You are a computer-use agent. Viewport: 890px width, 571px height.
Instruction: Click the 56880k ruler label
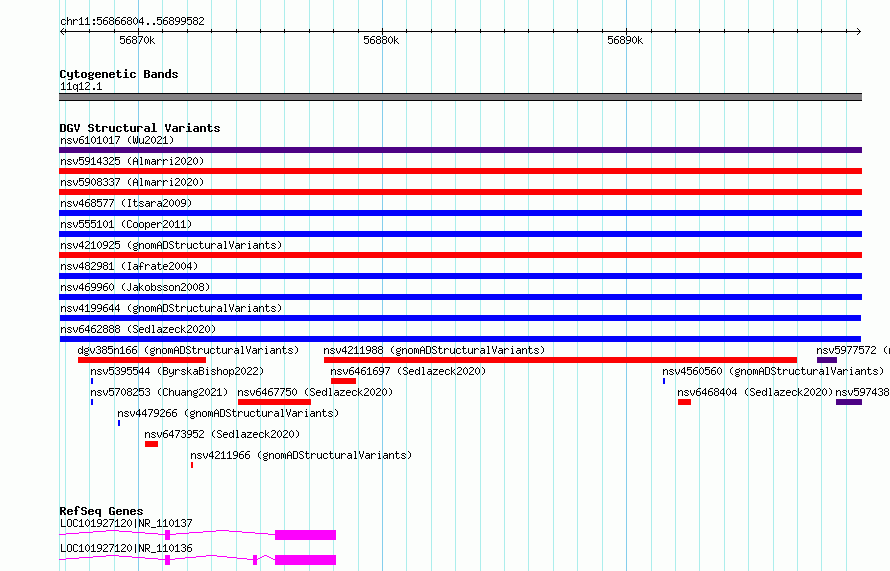click(381, 40)
